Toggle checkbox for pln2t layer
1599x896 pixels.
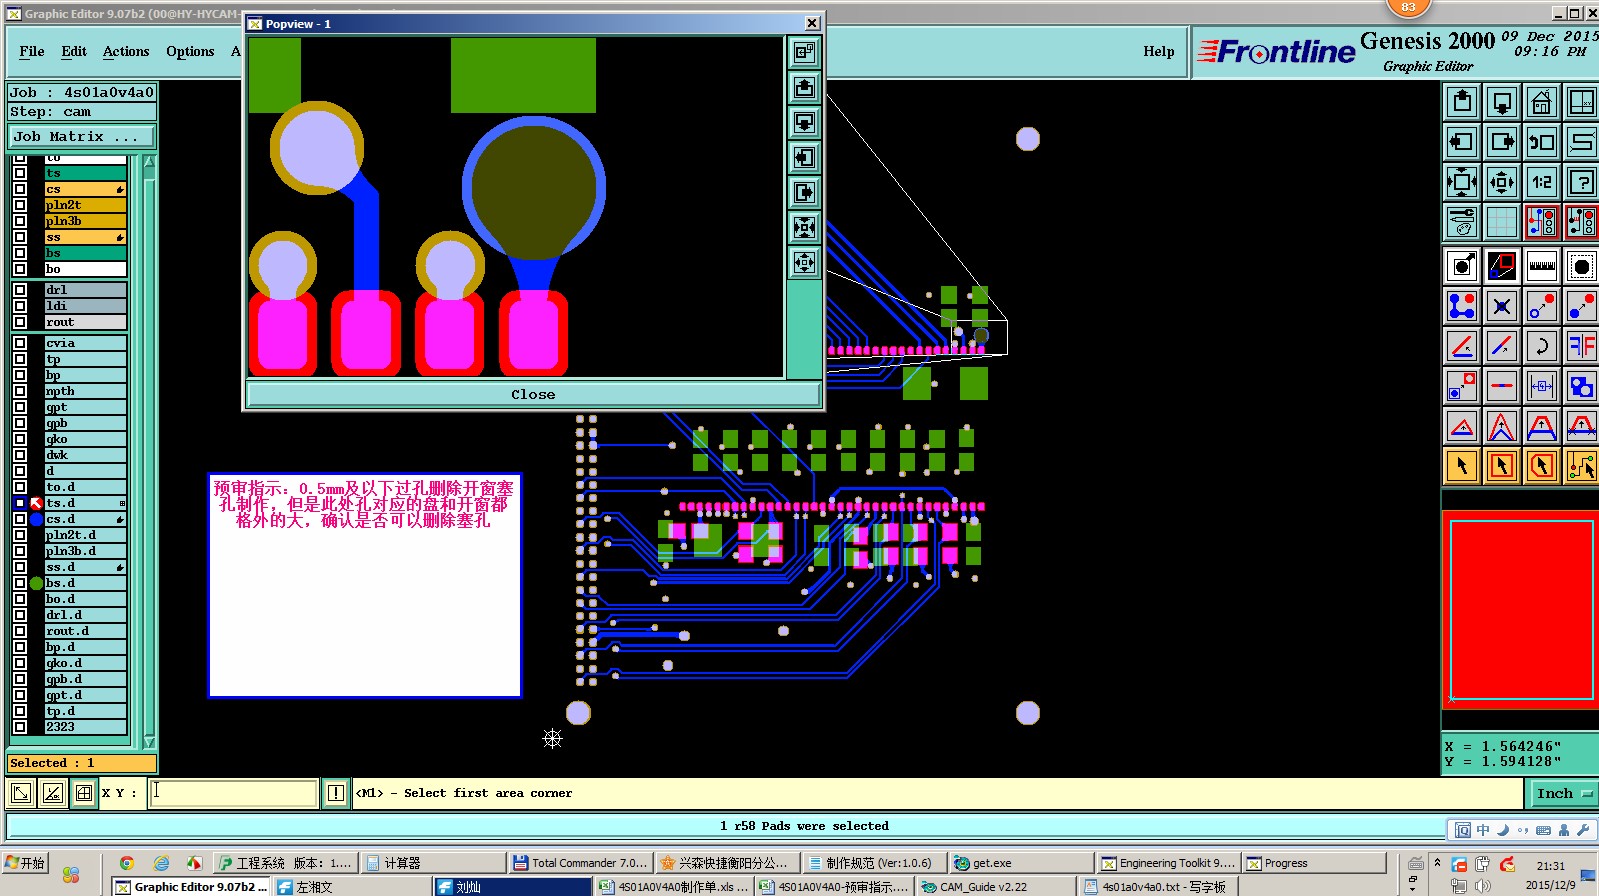pos(20,205)
